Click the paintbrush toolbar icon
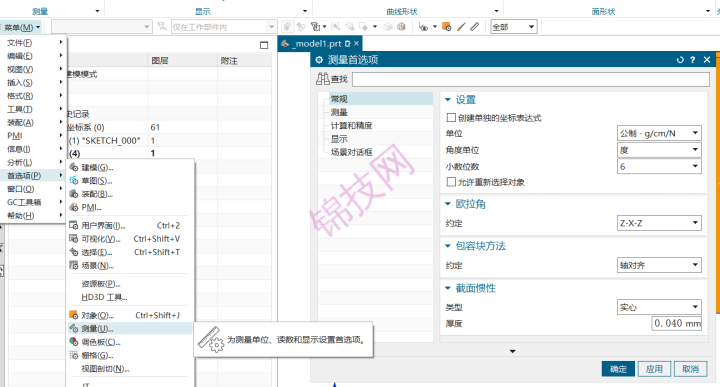 461,27
